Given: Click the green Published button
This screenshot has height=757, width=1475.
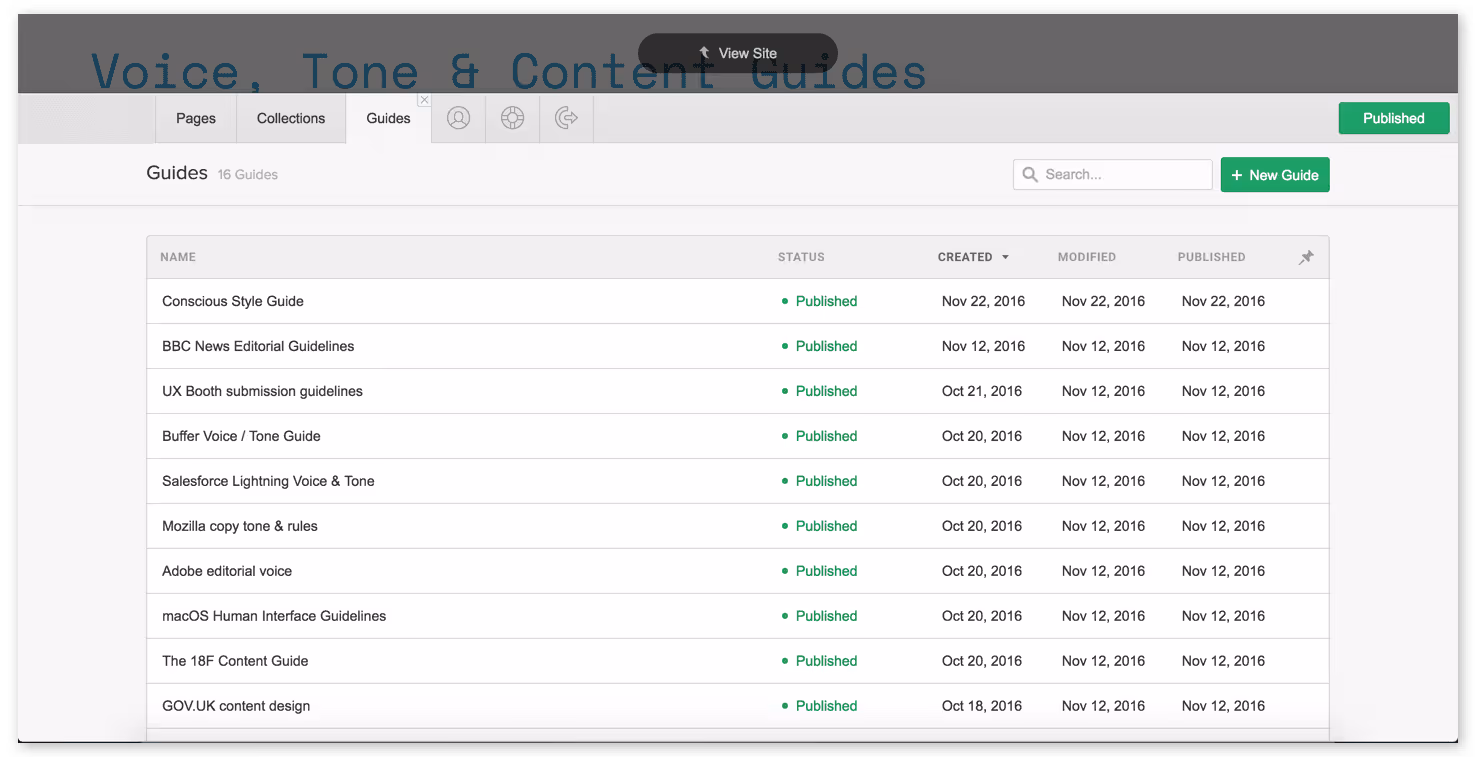Looking at the screenshot, I should pos(1393,118).
